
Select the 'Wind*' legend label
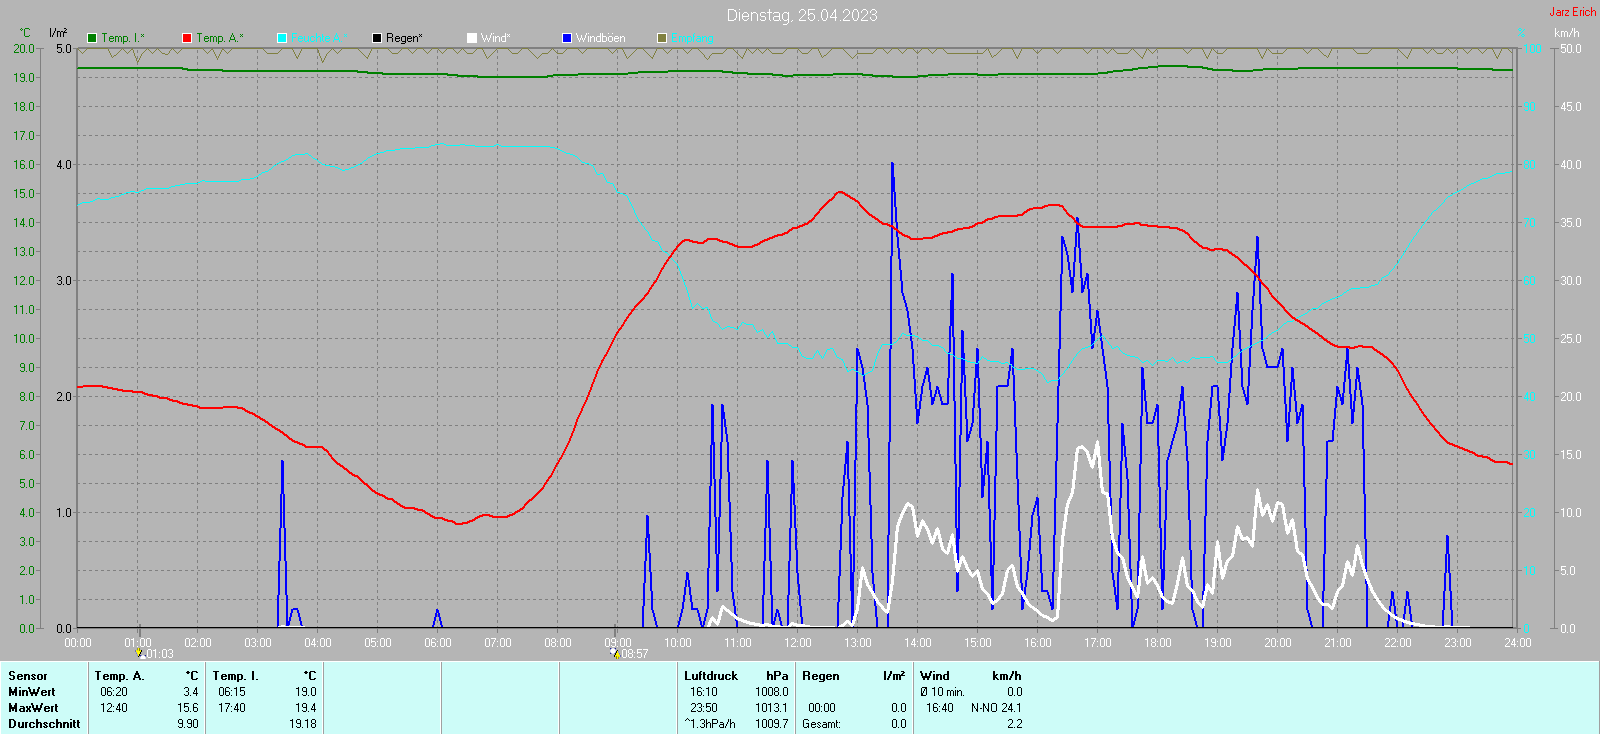tap(496, 38)
